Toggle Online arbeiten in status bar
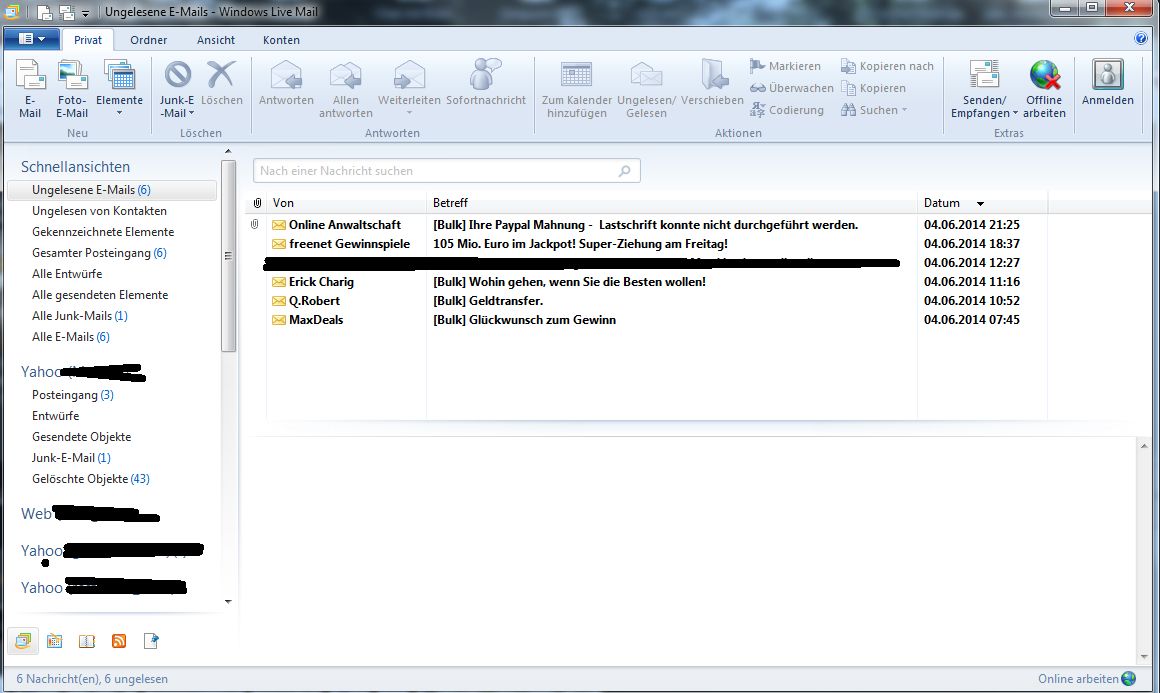Viewport: 1160px width, 693px height. tap(1085, 679)
